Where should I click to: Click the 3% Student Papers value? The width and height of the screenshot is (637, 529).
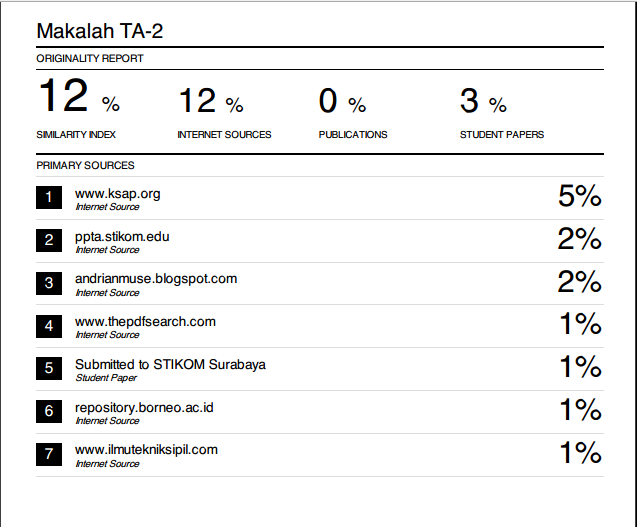(x=483, y=101)
